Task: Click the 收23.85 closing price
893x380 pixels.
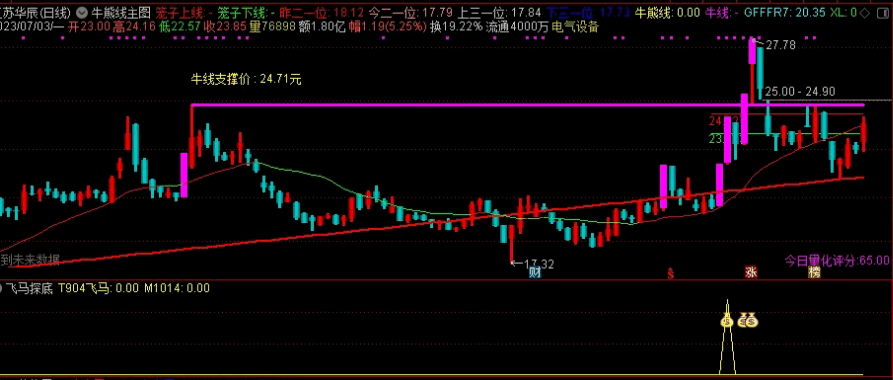Action: (x=226, y=26)
